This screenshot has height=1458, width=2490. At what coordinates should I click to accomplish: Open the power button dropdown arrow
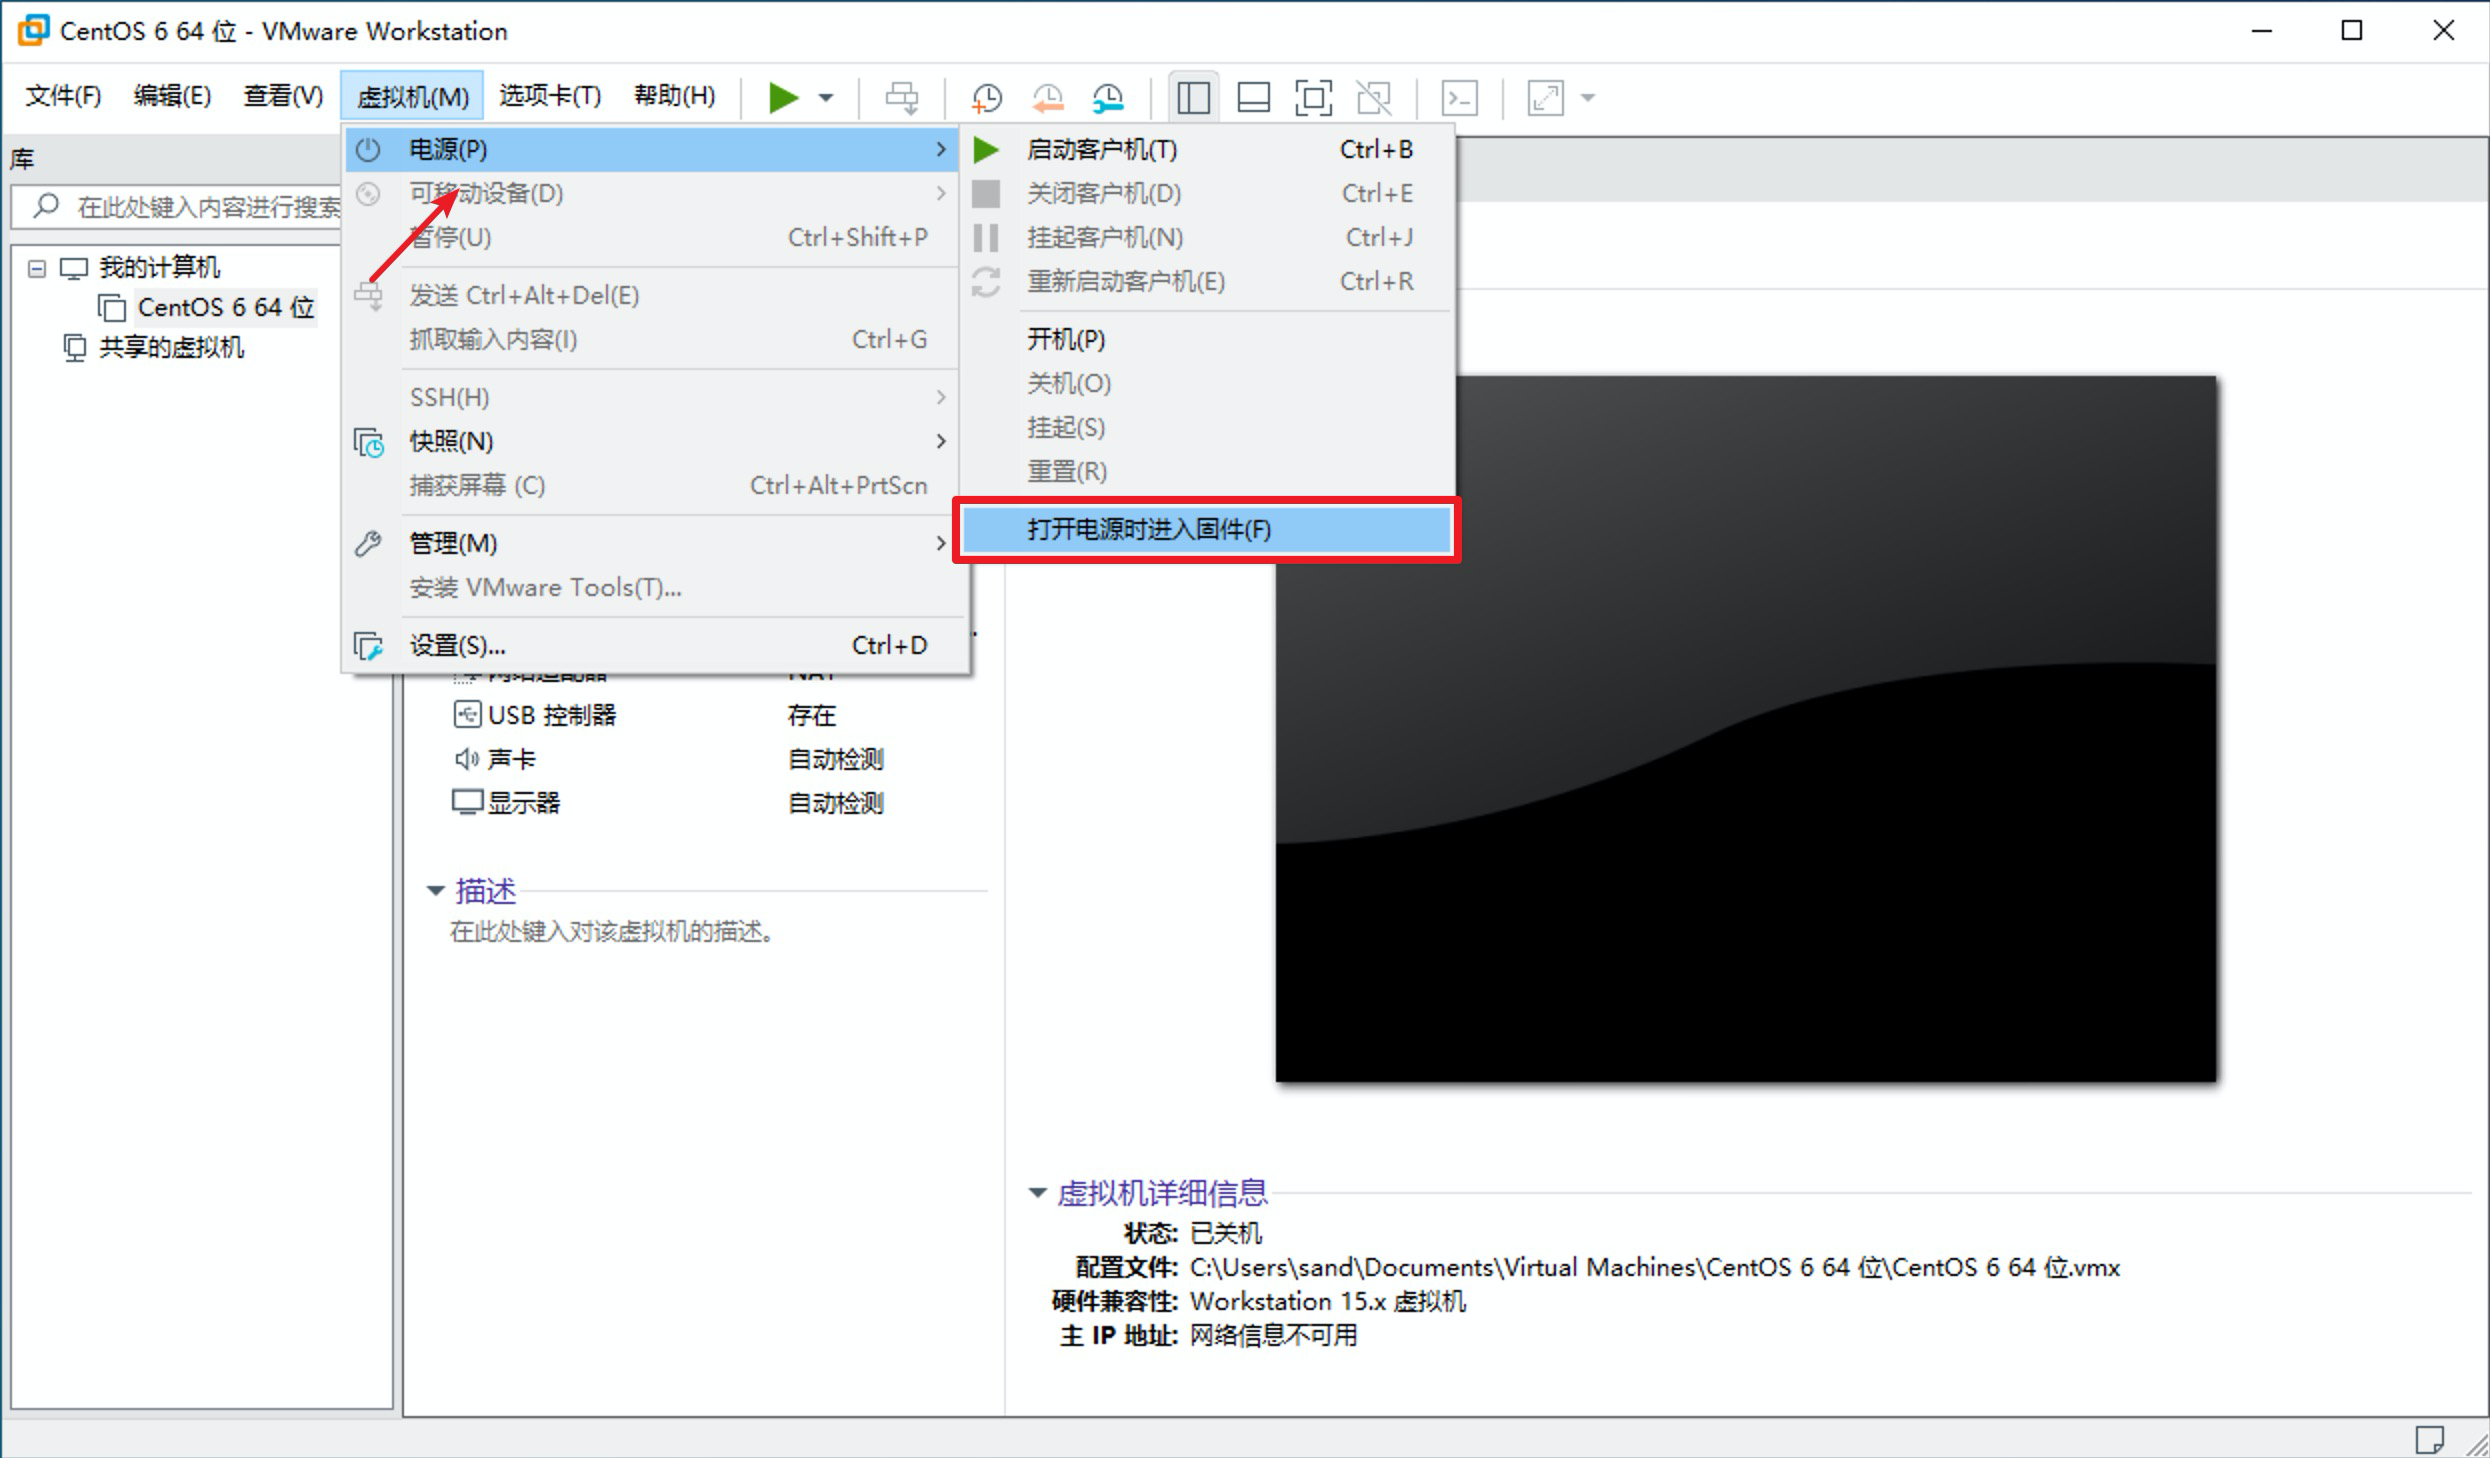826,97
